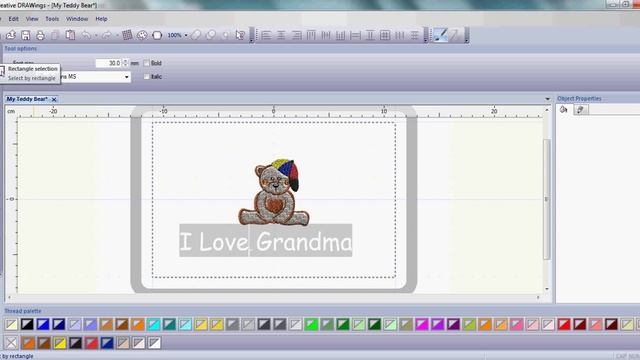Switch to the My Teddy Bear tab
Screen dimensions: 640x360
(27, 99)
